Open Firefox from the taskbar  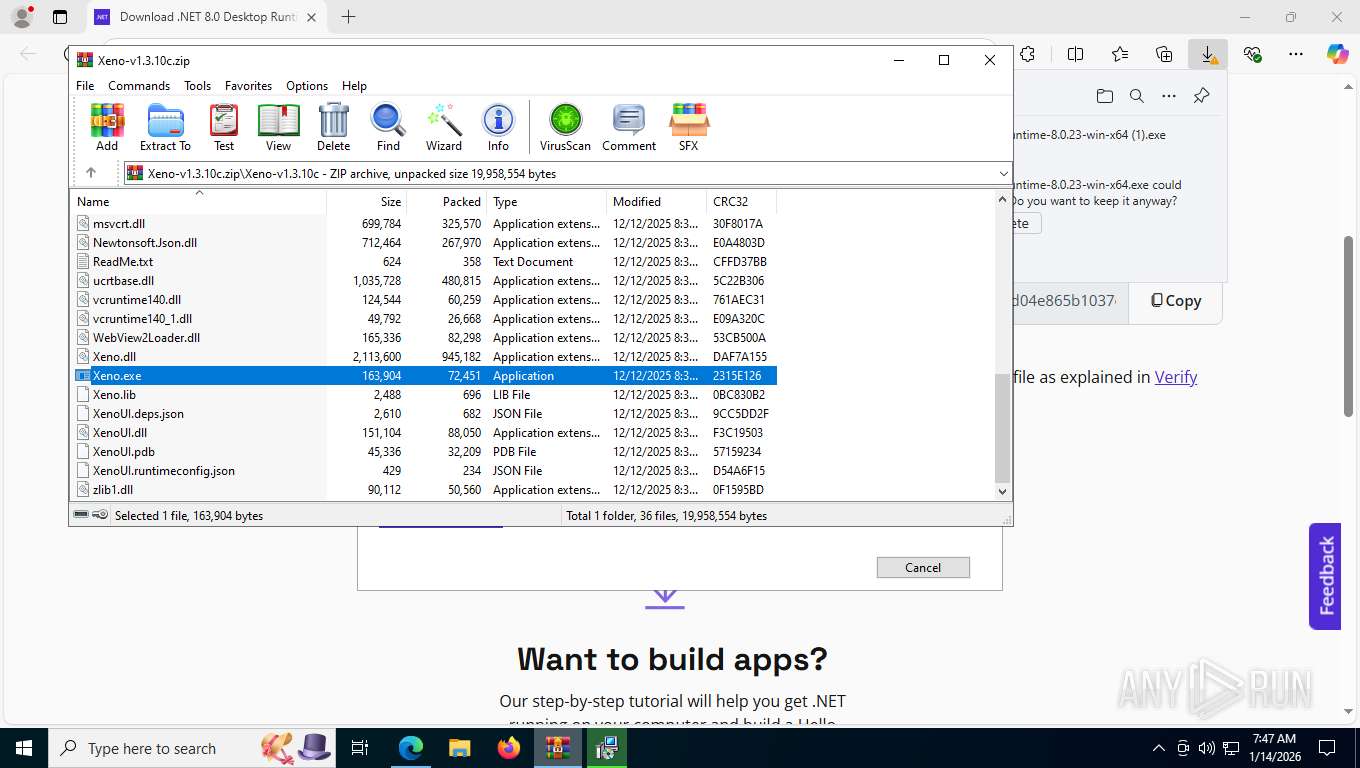tap(509, 748)
